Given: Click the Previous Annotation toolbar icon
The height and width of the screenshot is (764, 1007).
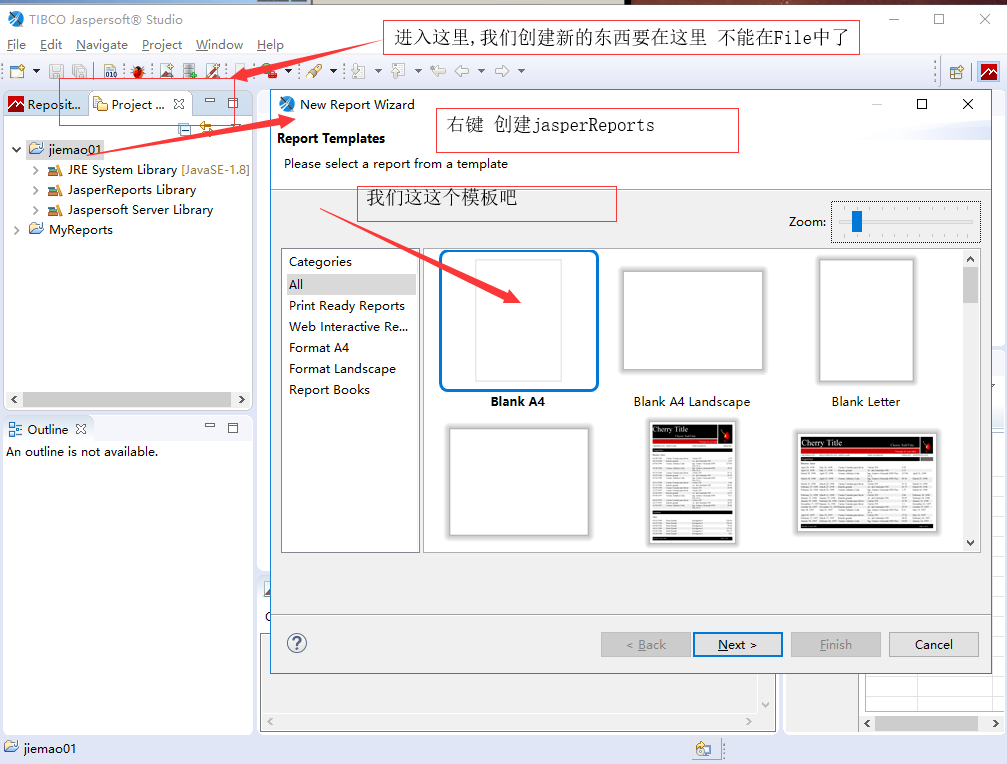Looking at the screenshot, I should point(399,71).
